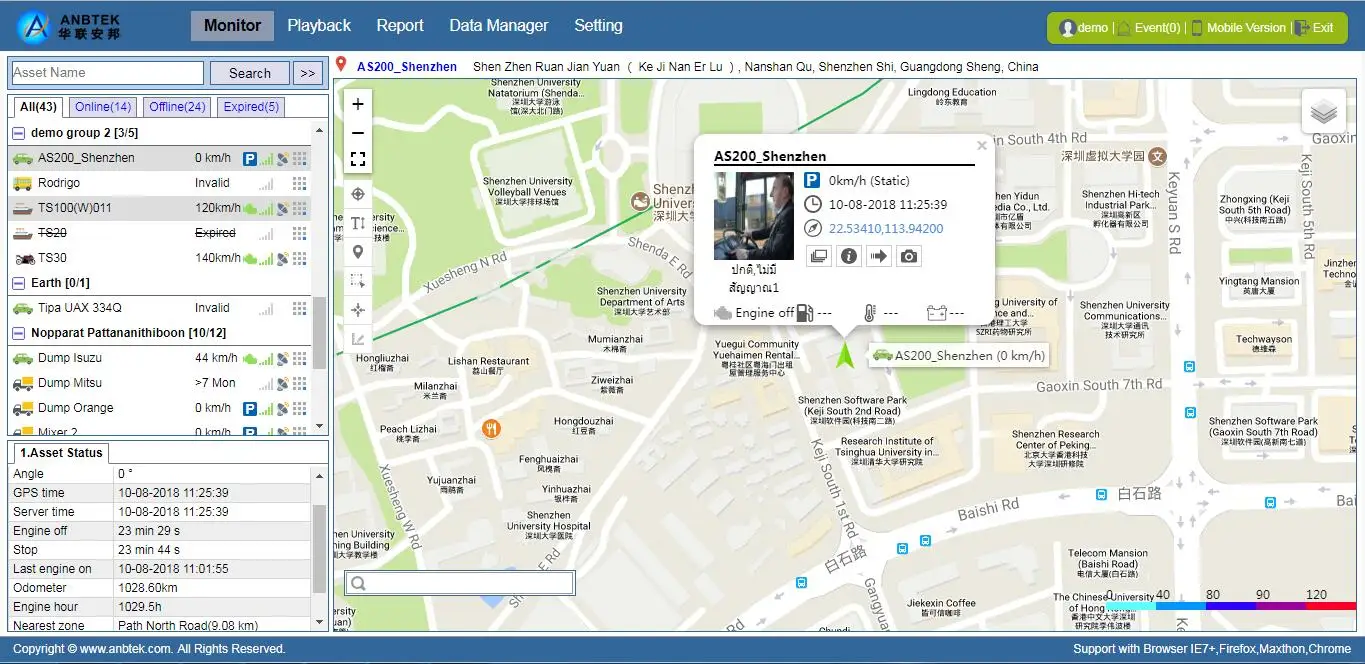Expand advanced search with the >> button
Screen dimensions: 1365x664
pyautogui.click(x=308, y=73)
